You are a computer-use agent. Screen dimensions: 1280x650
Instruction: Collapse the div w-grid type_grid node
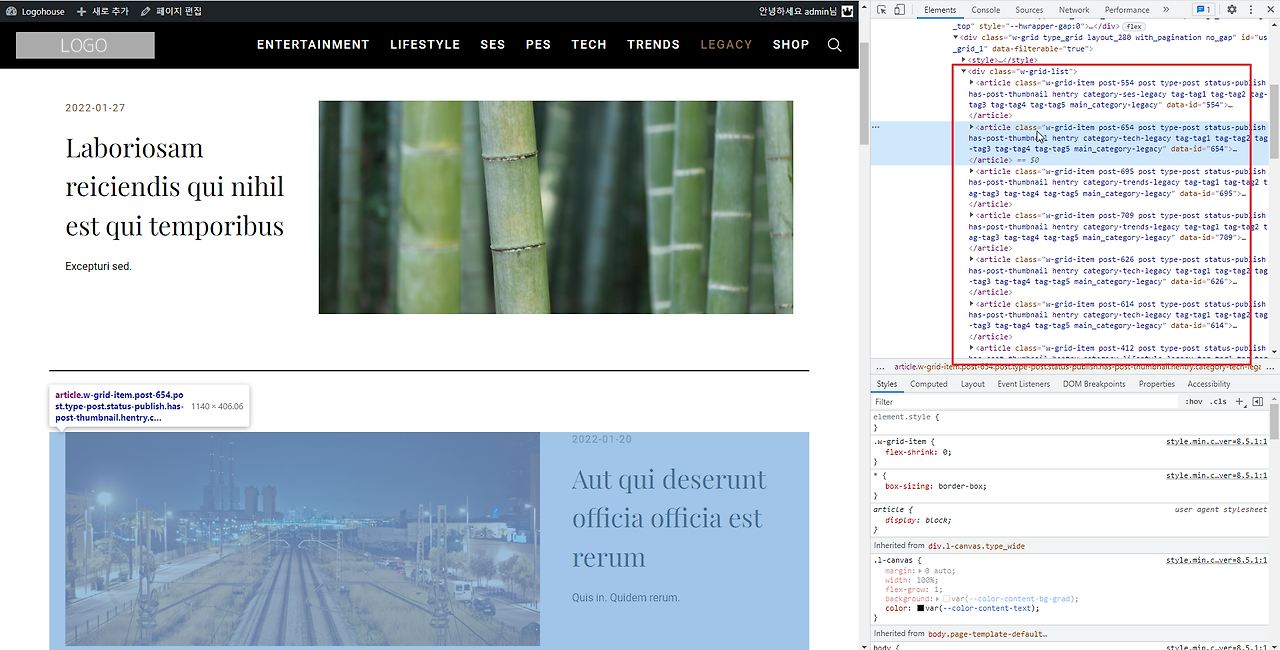956,38
